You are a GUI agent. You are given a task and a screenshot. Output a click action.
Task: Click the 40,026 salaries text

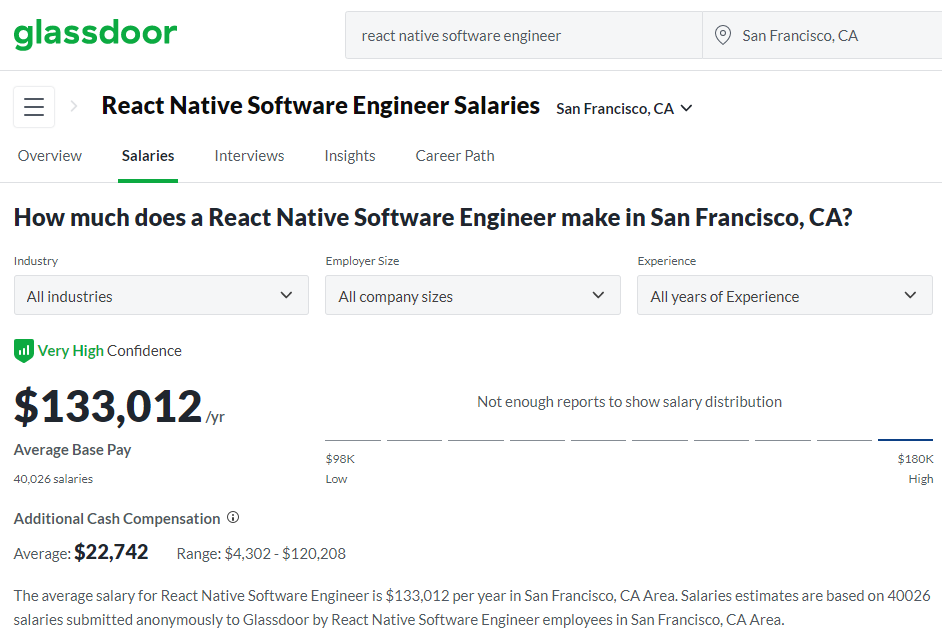(x=53, y=479)
